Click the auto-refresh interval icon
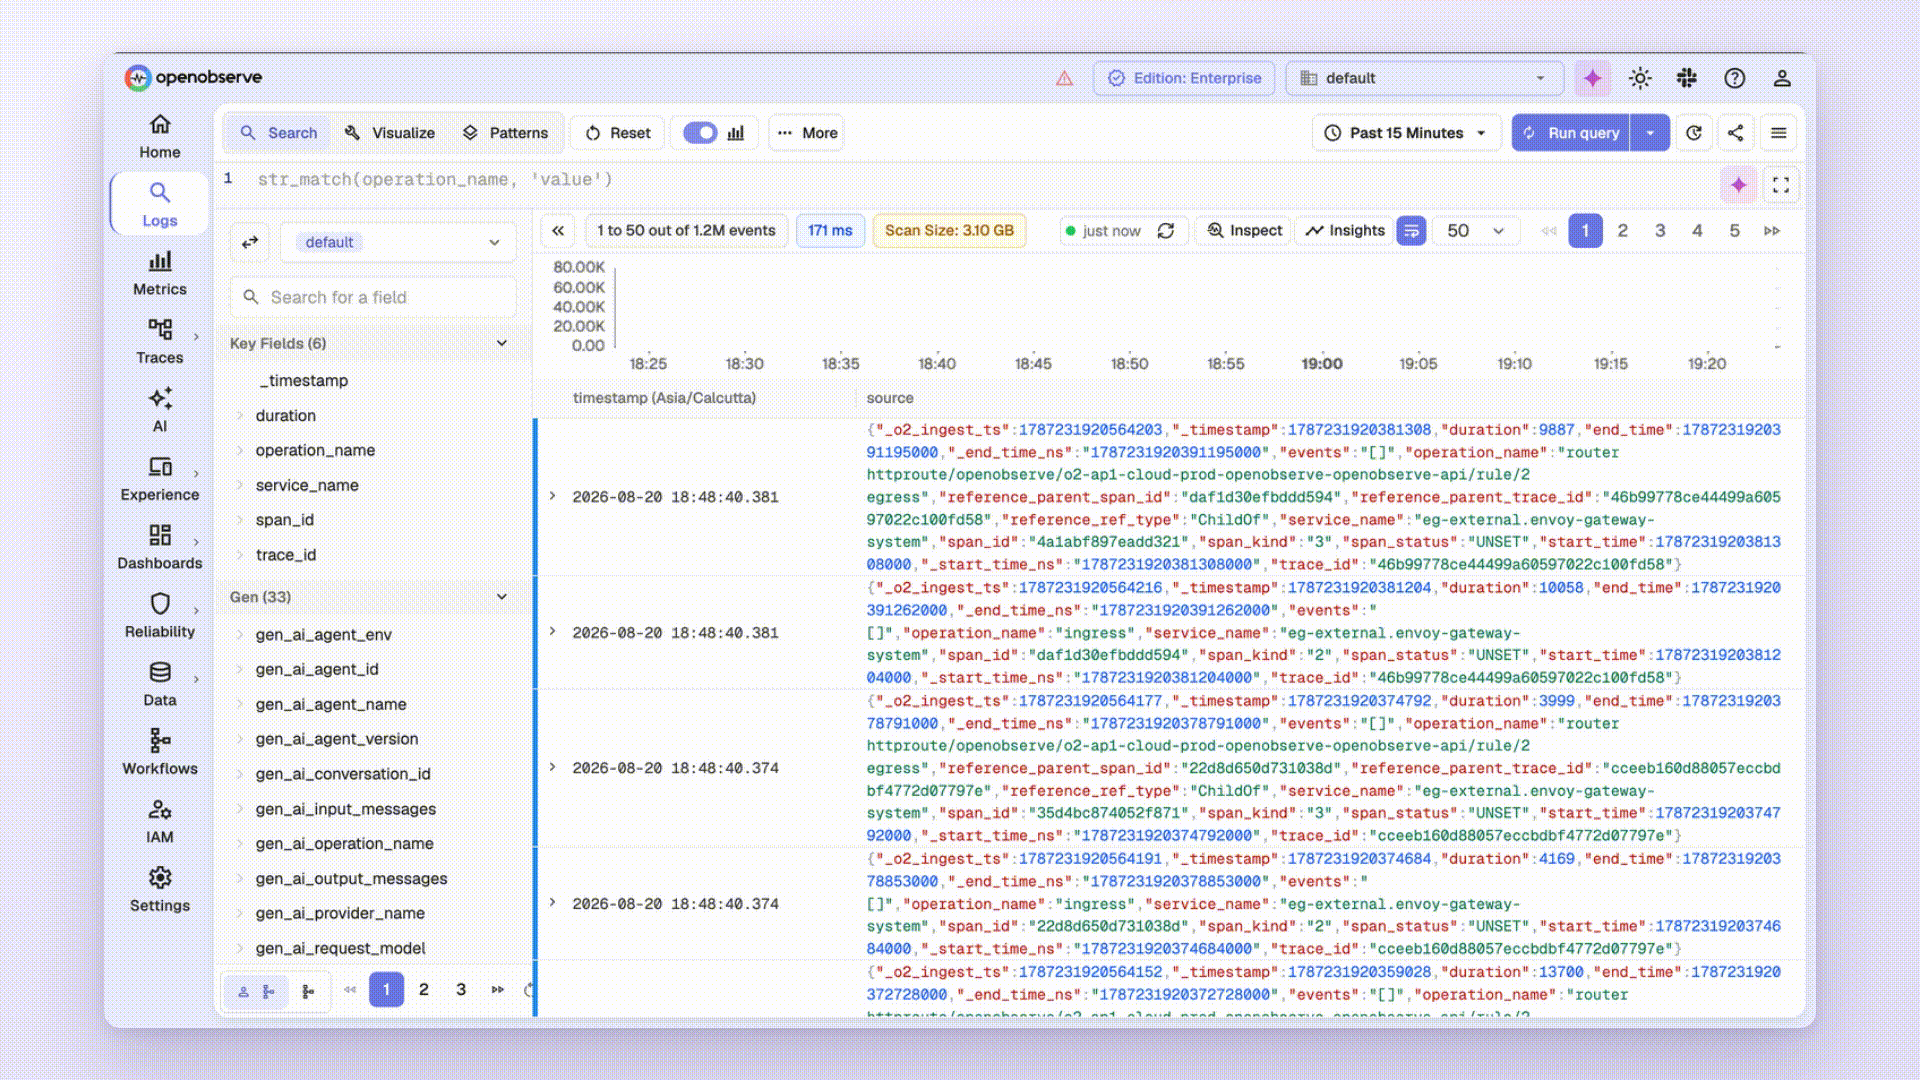This screenshot has width=1920, height=1080. [x=1694, y=133]
